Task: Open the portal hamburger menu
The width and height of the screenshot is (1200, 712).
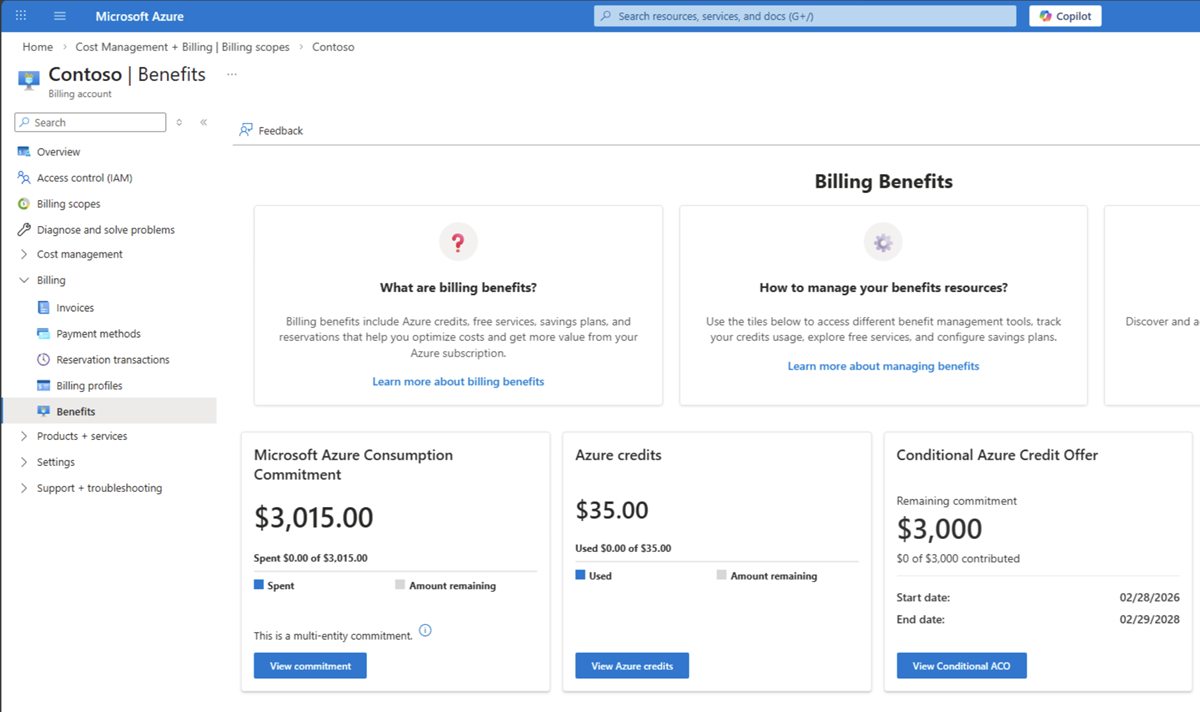Action: click(x=60, y=16)
